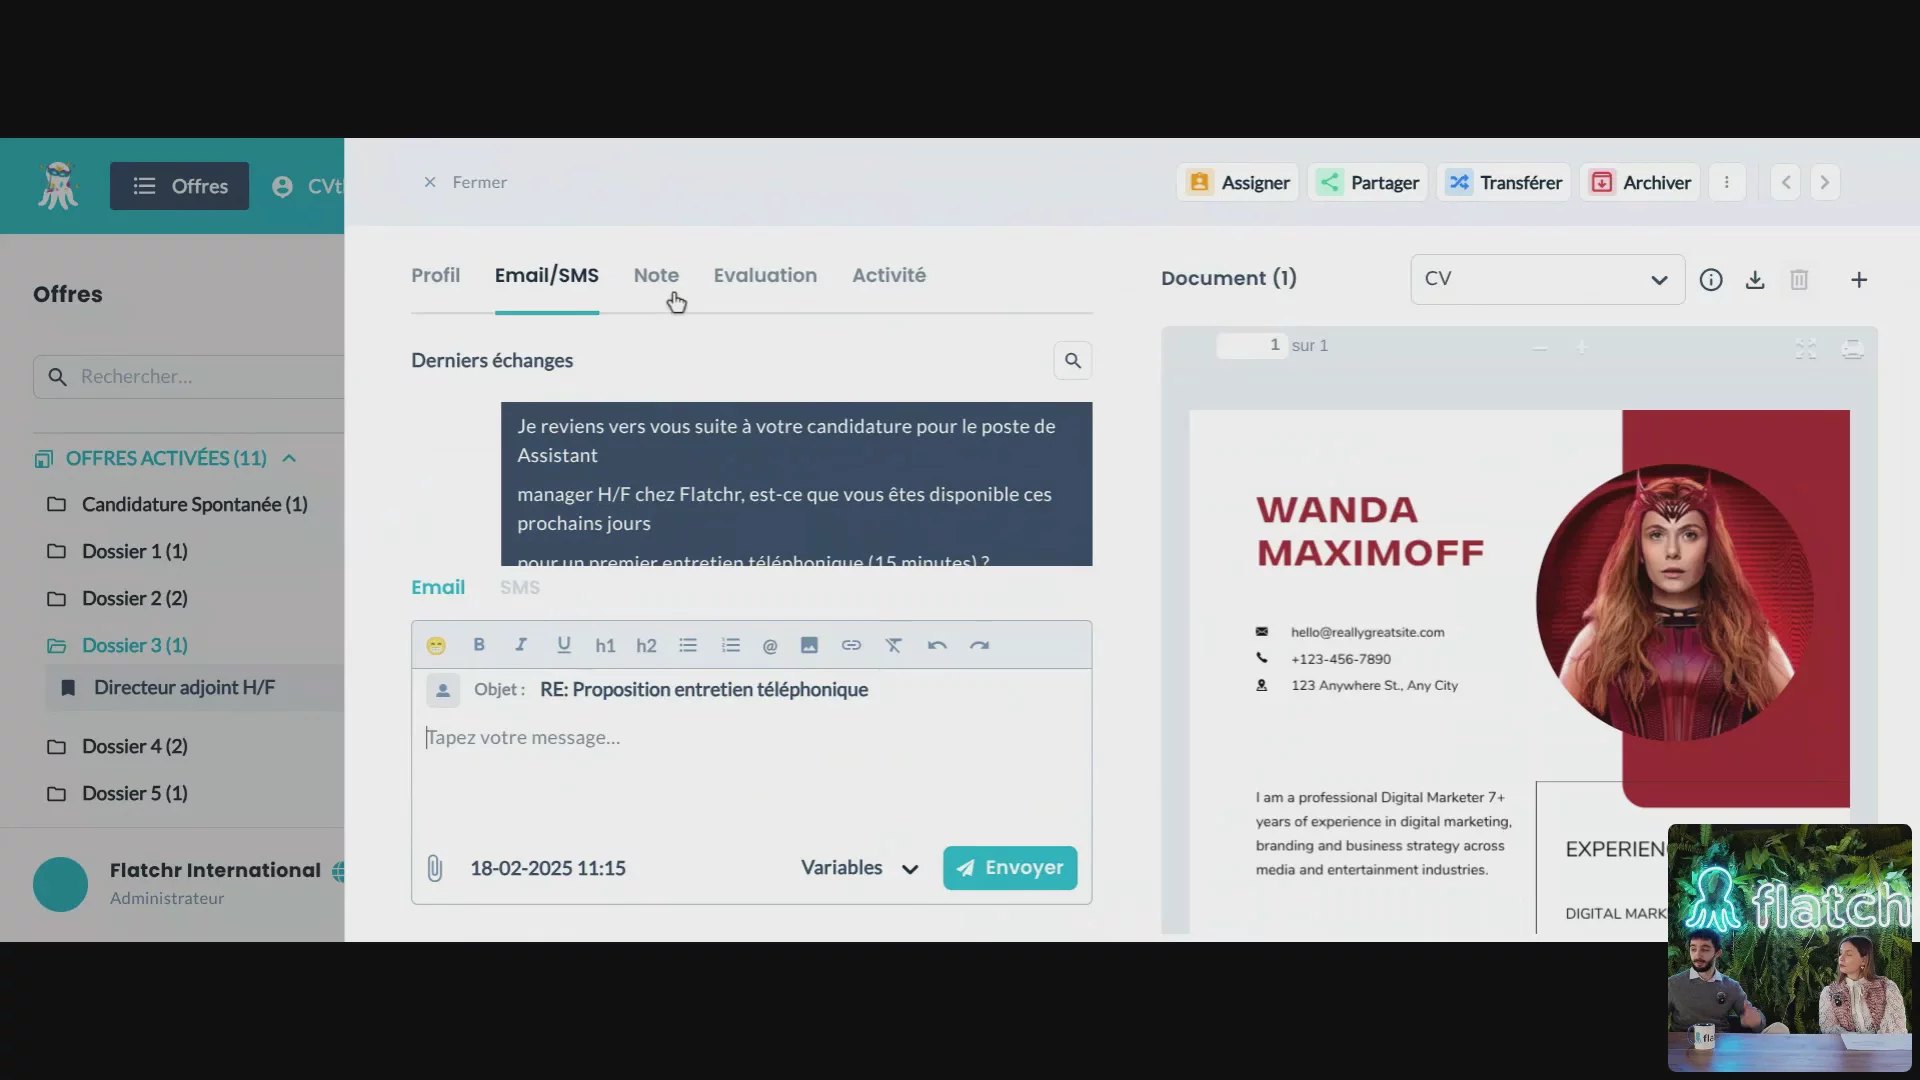Redo the last edit
This screenshot has width=1920, height=1080.
coord(980,646)
